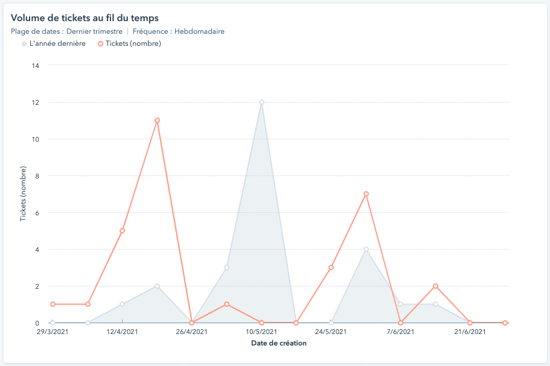Click the x-axis label 7/6/2021
This screenshot has width=550, height=366.
pos(400,332)
